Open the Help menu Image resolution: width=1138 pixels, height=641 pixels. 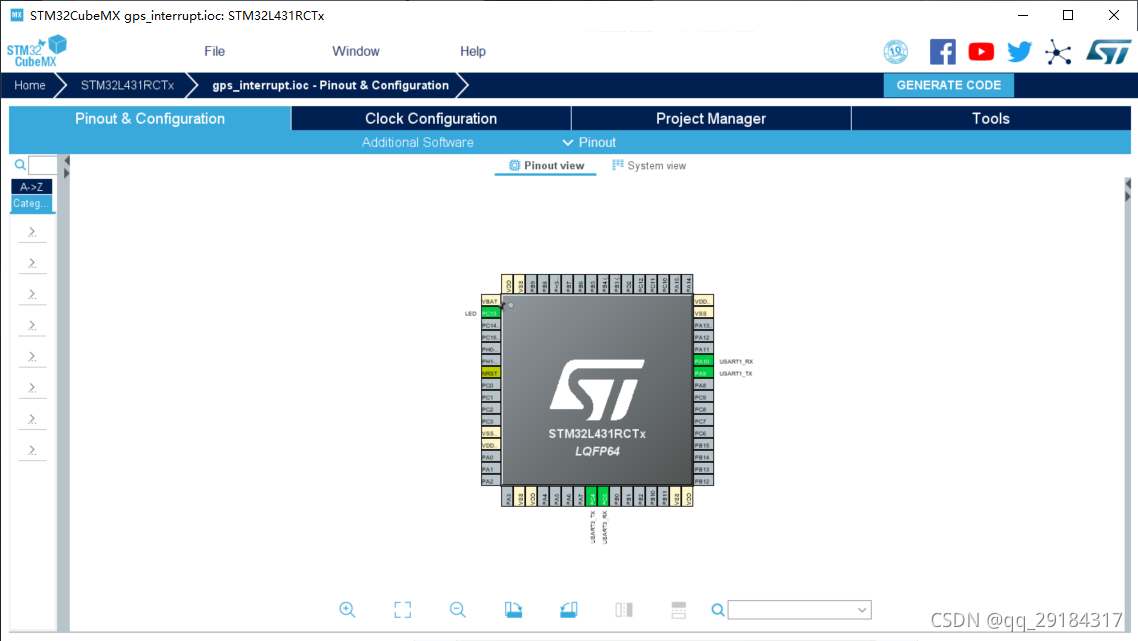(x=472, y=52)
